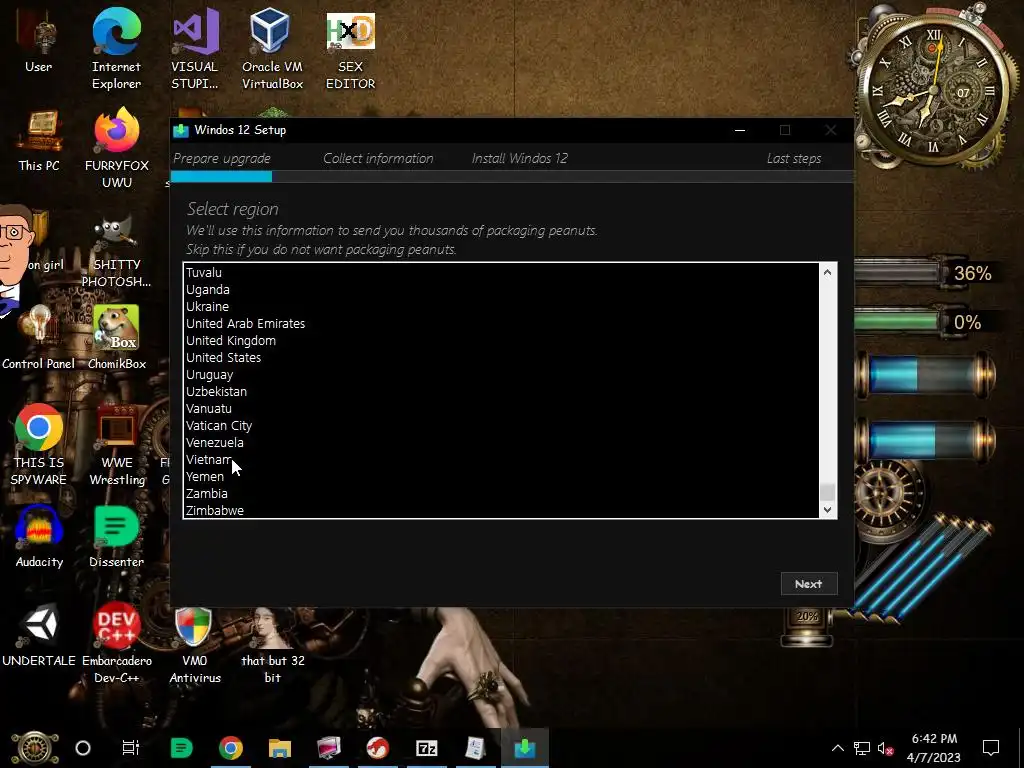This screenshot has width=1024, height=768.
Task: Select Zambia in the region list
Action: coord(501,493)
